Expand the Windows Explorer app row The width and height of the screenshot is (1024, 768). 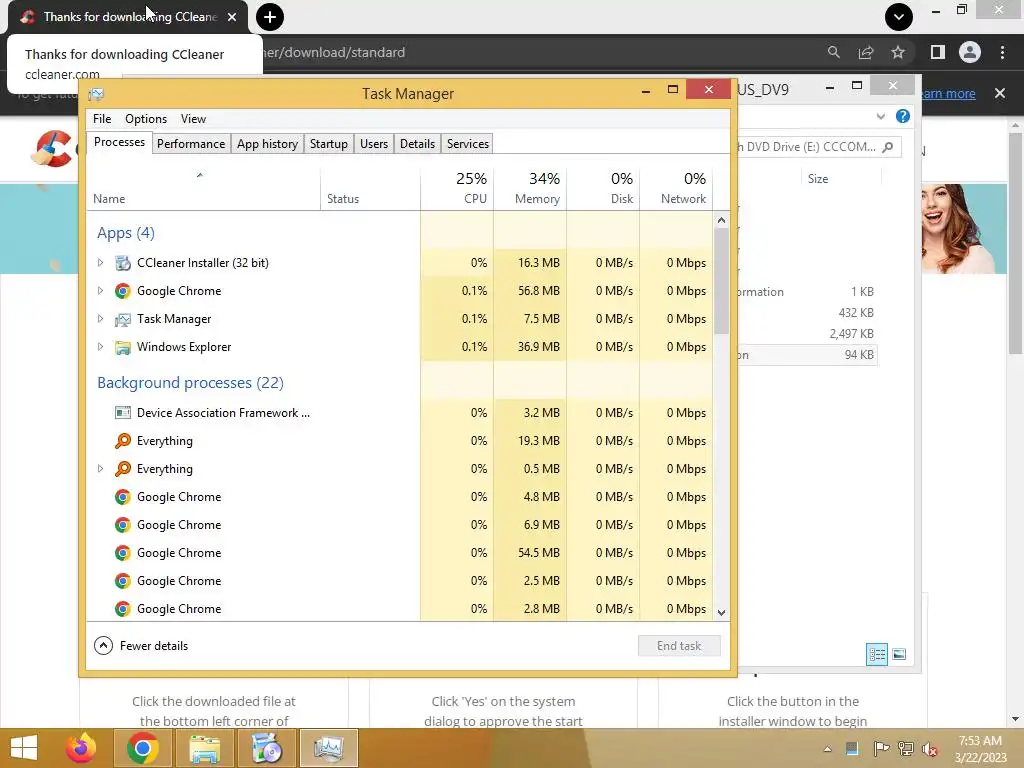tap(100, 347)
